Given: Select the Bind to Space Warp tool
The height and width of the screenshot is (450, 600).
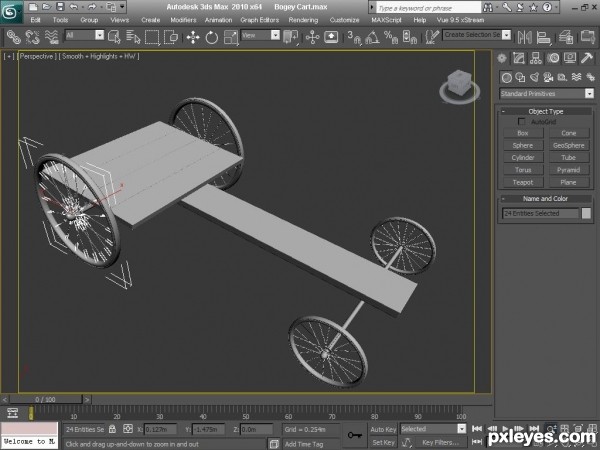Looking at the screenshot, I should (52, 37).
